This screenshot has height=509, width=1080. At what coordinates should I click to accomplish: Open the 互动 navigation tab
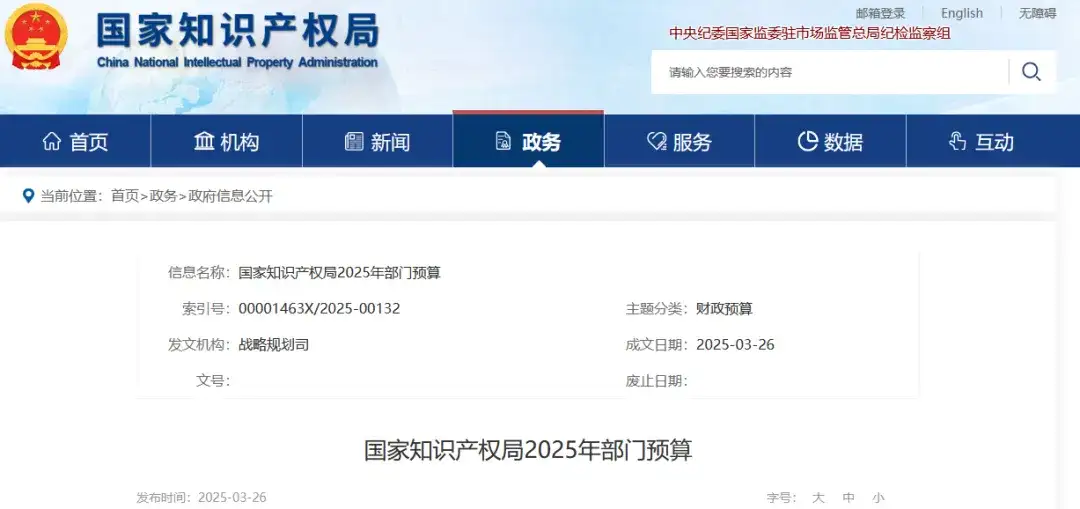click(x=982, y=141)
